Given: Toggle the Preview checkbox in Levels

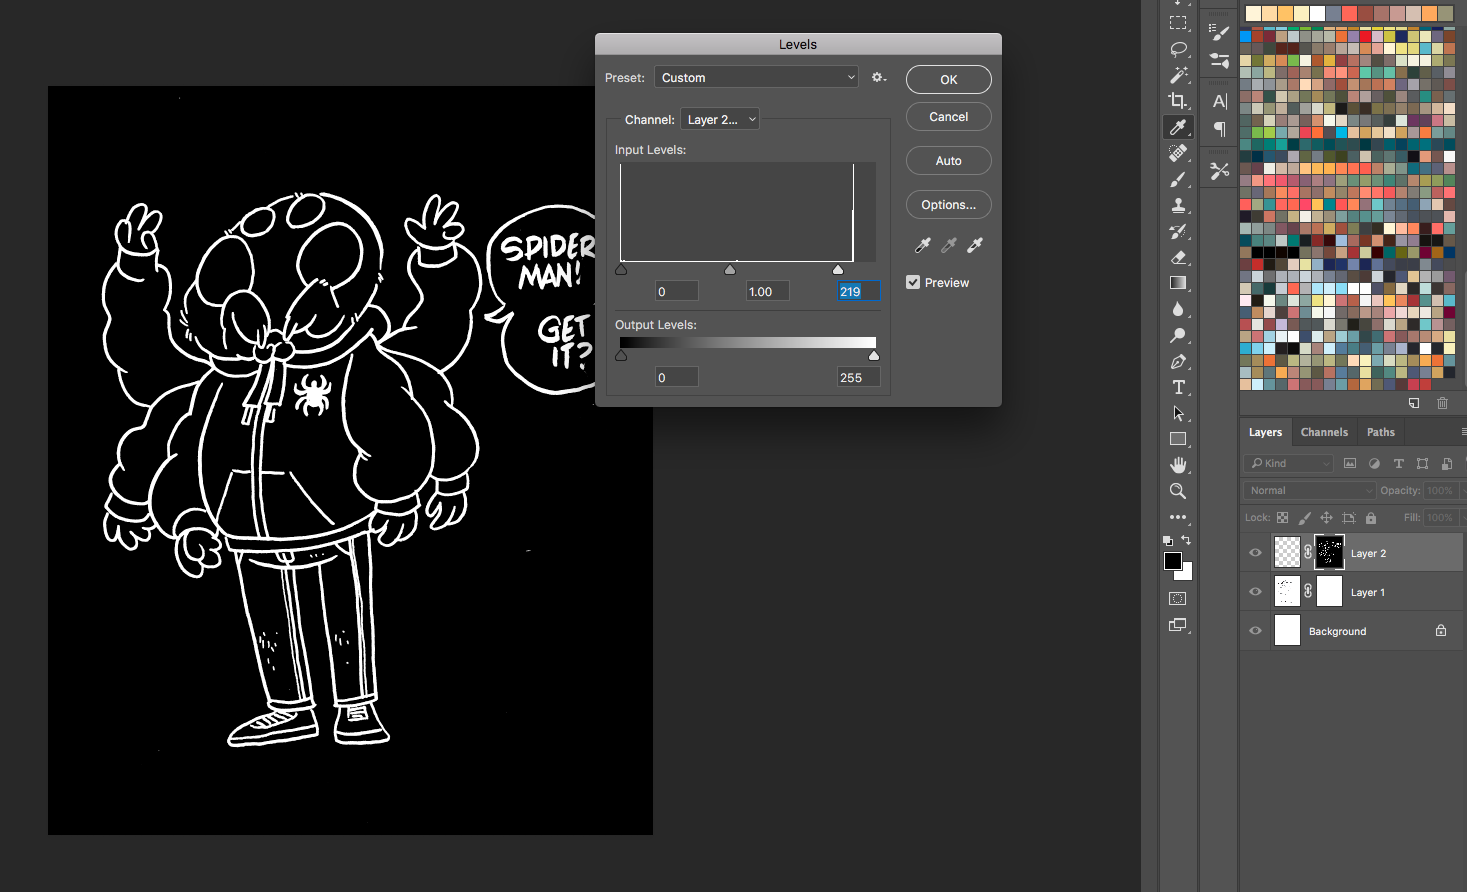Looking at the screenshot, I should click(913, 282).
